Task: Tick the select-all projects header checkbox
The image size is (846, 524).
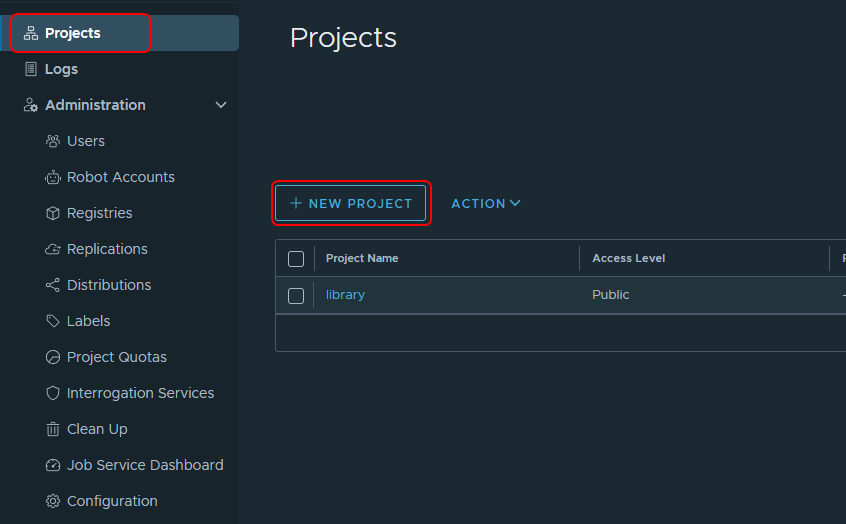Action: (x=296, y=259)
